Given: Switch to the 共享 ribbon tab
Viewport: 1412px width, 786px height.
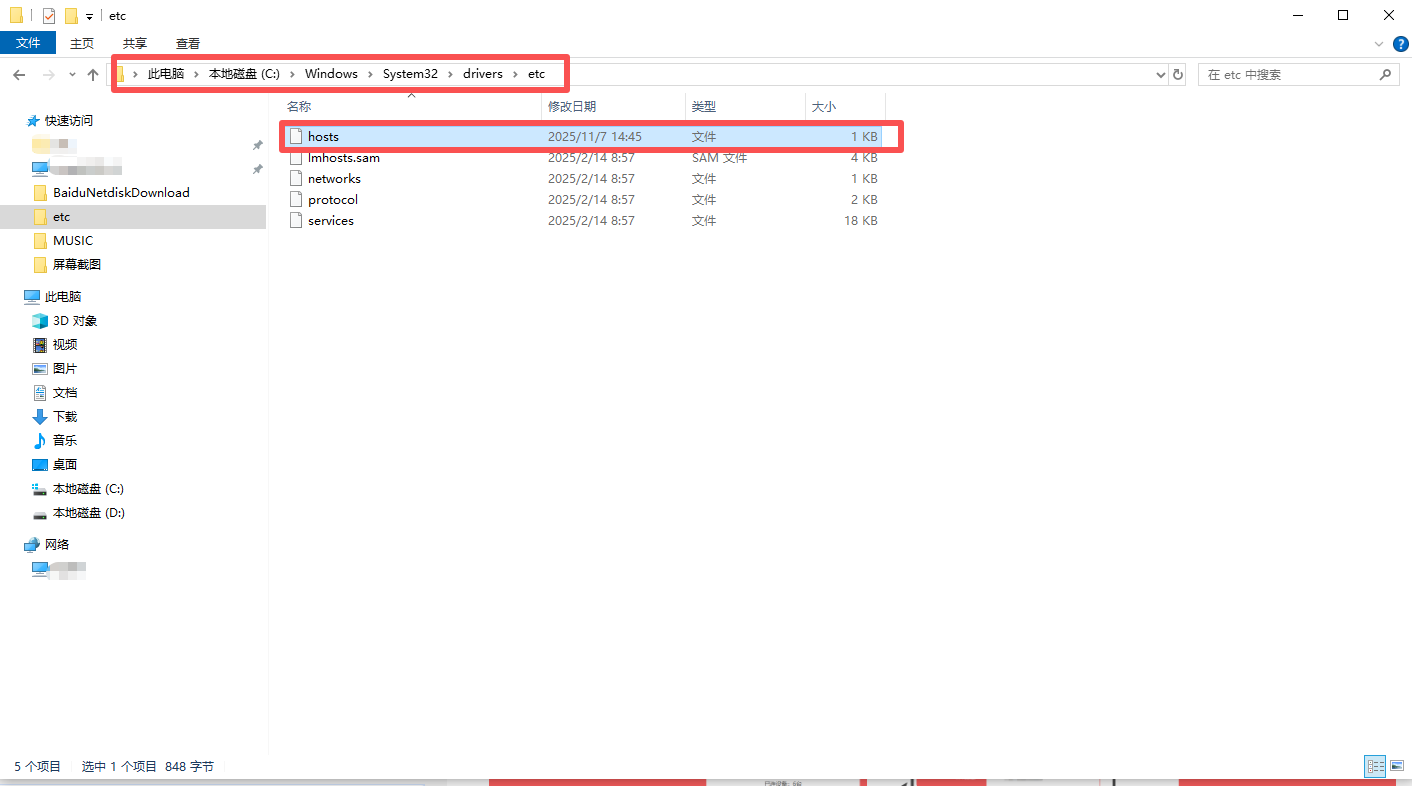Looking at the screenshot, I should (135, 43).
